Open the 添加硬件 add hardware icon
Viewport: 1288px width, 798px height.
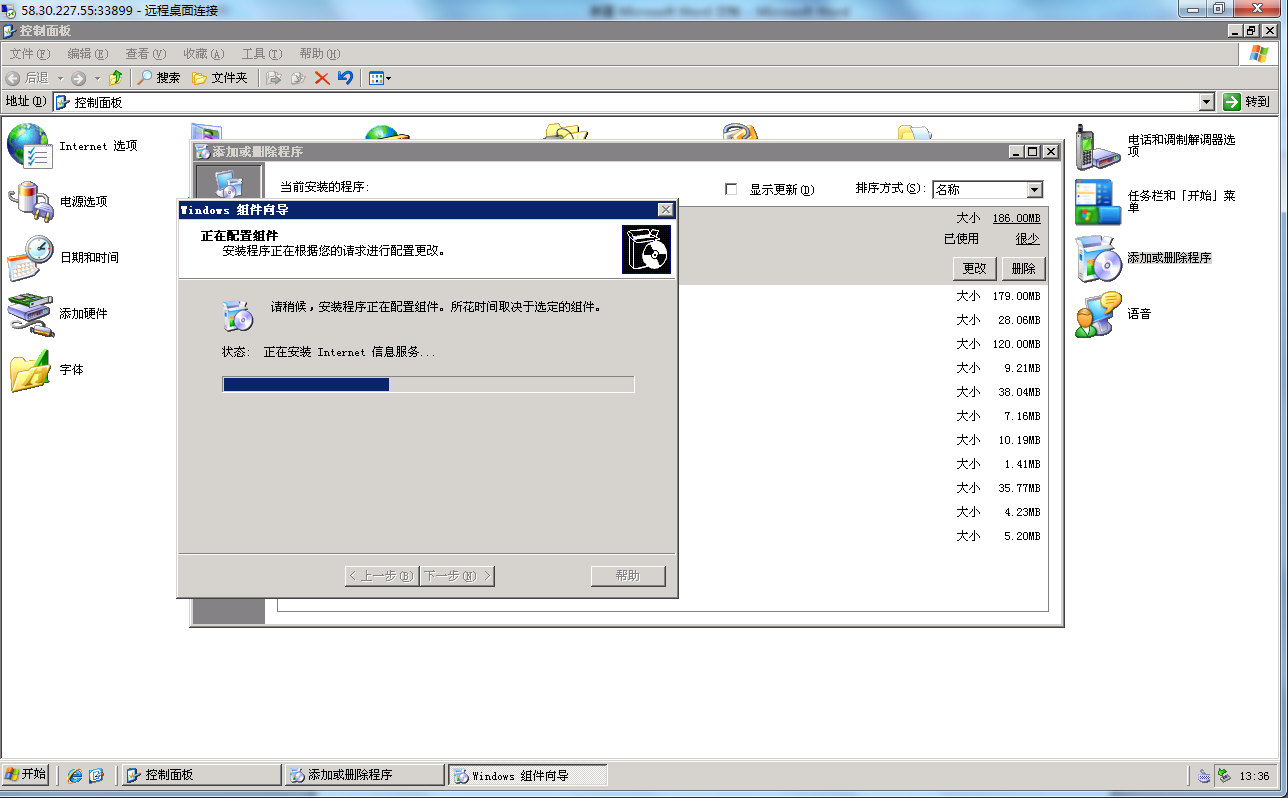point(29,314)
